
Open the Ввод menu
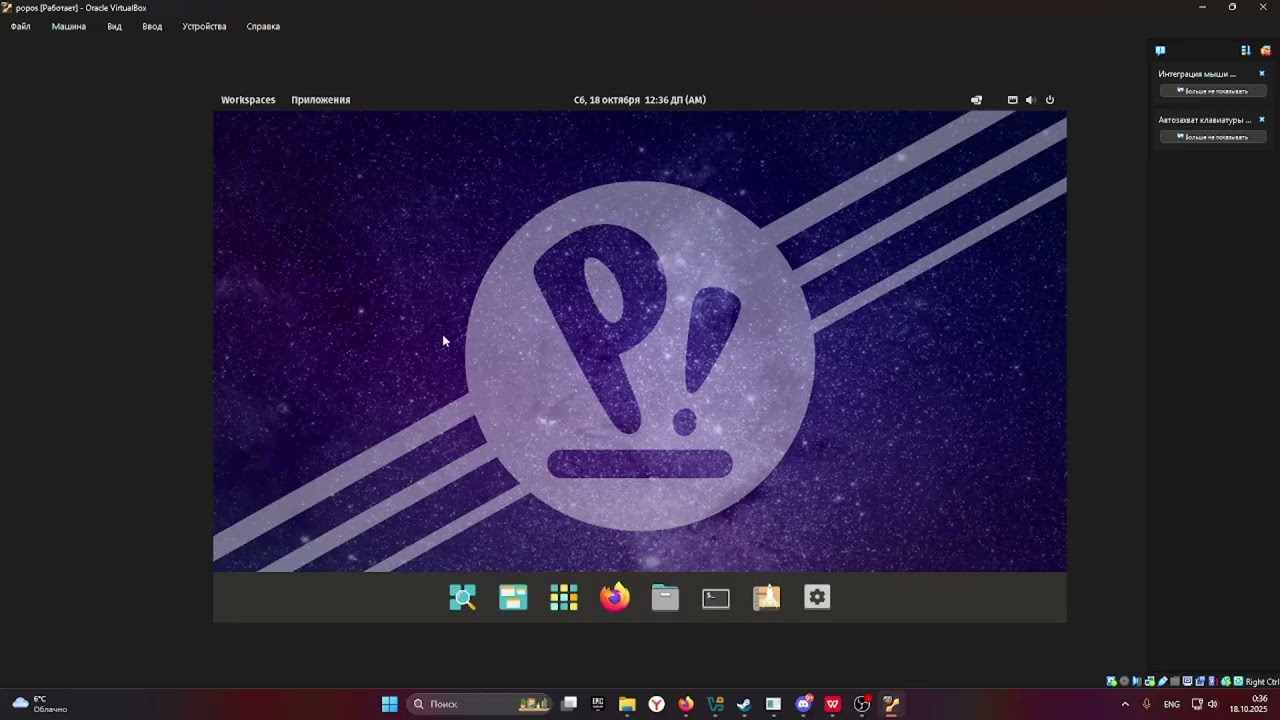152,27
